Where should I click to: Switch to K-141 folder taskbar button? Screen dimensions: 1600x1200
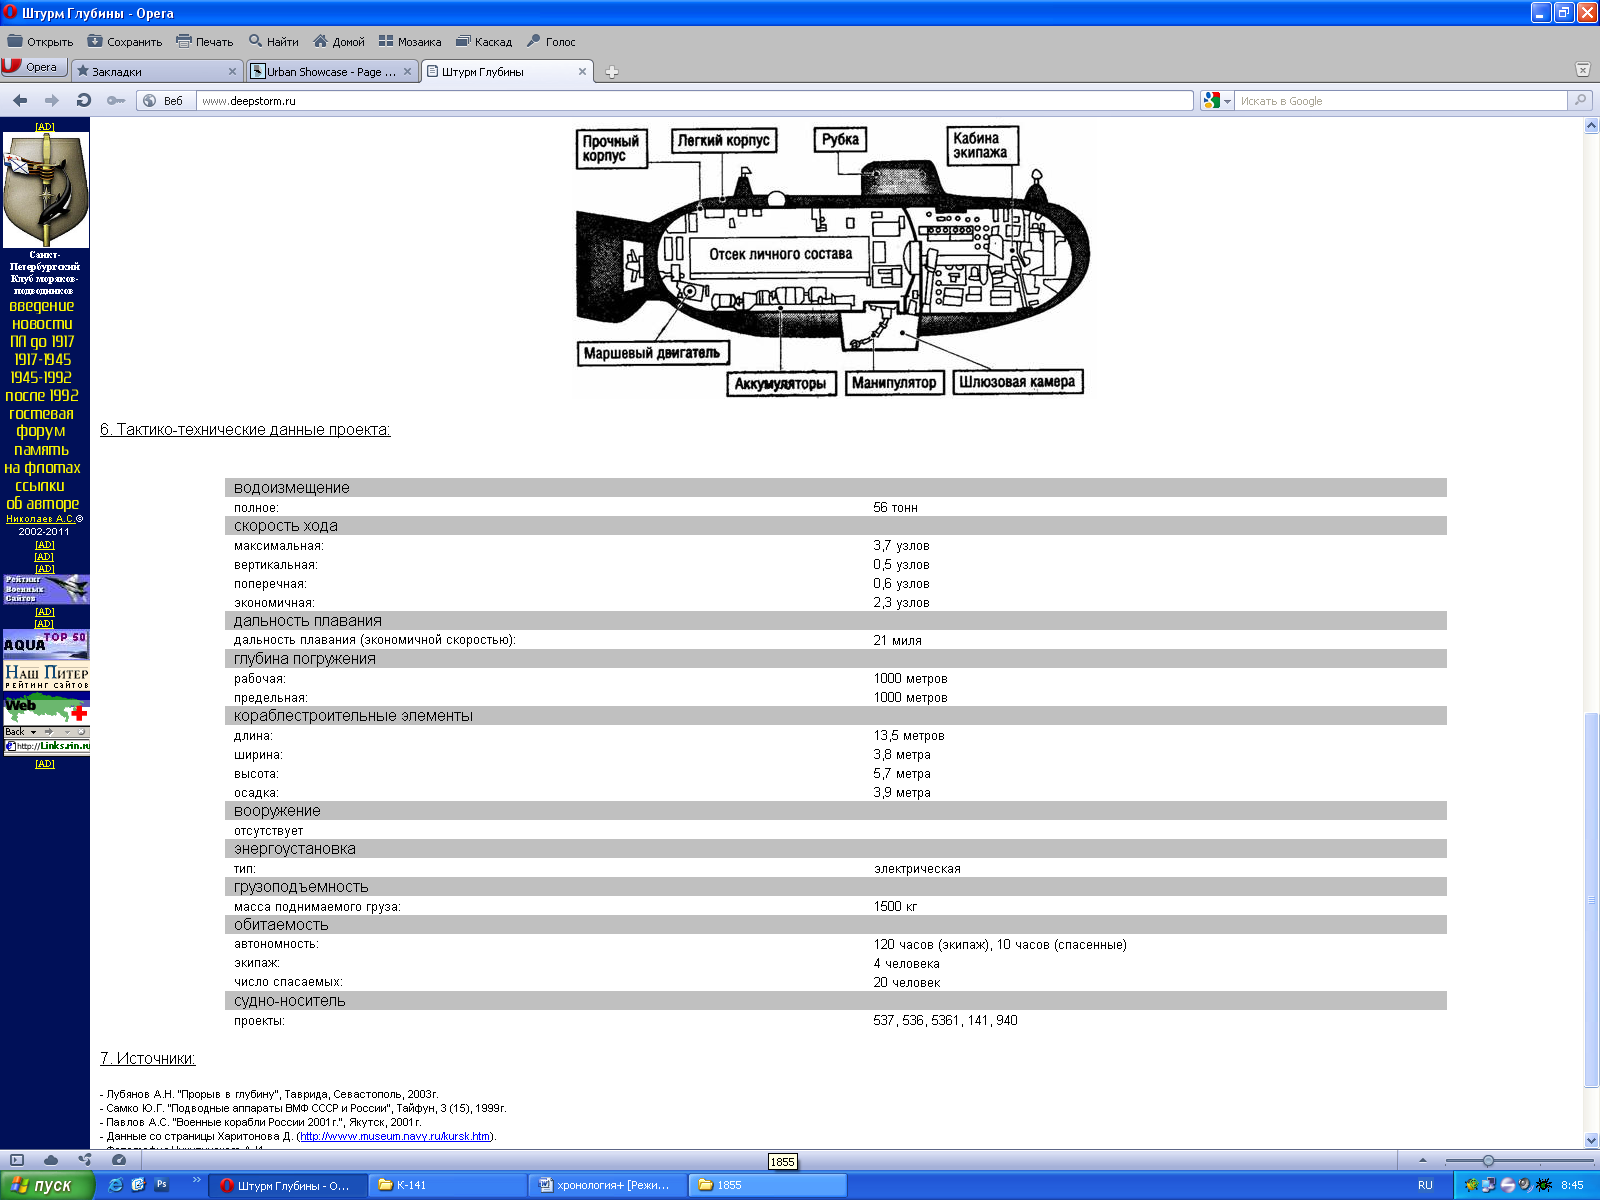[x=447, y=1185]
